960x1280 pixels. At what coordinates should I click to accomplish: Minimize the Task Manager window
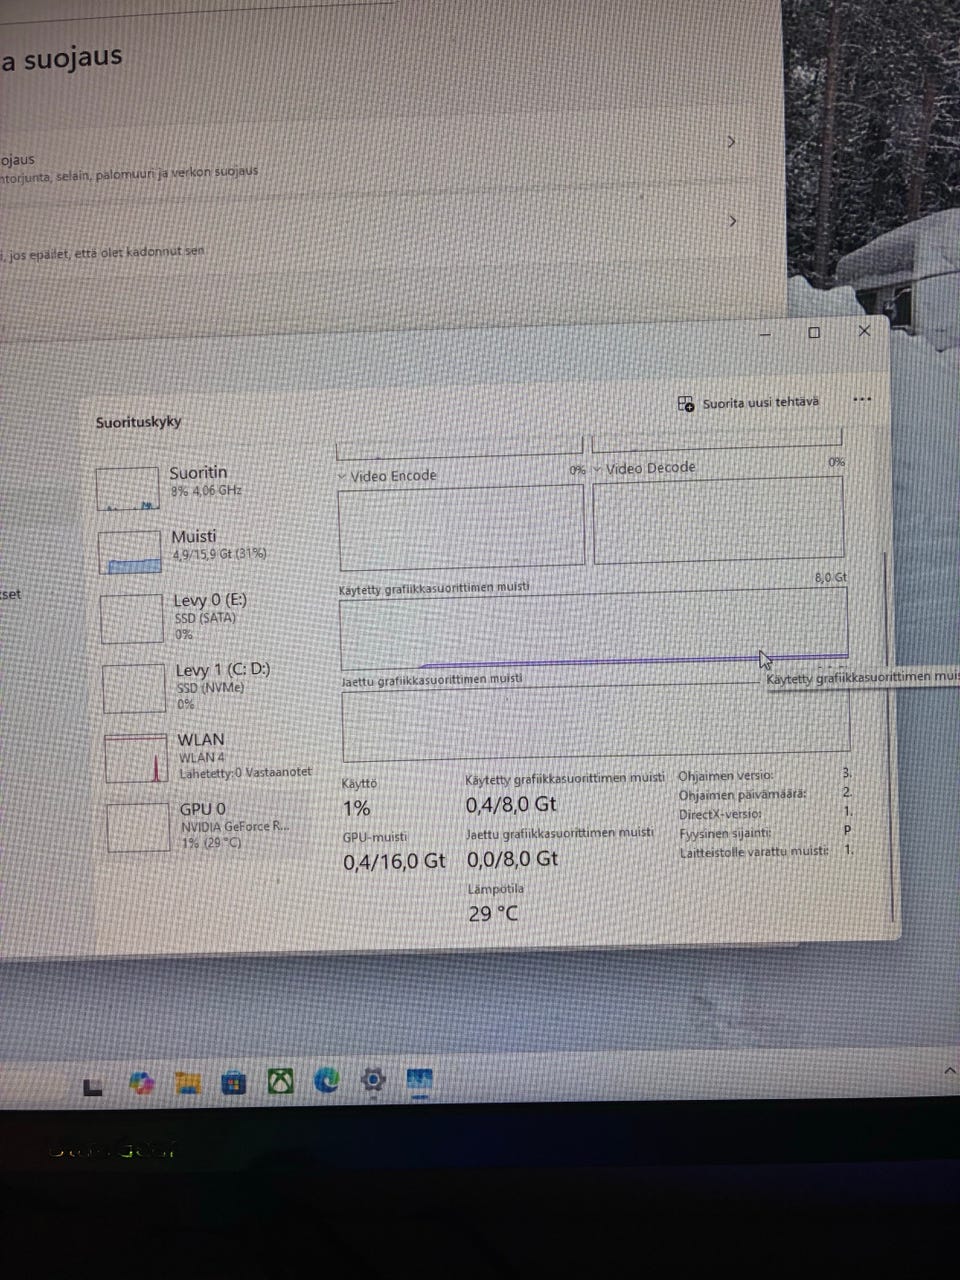tap(765, 334)
